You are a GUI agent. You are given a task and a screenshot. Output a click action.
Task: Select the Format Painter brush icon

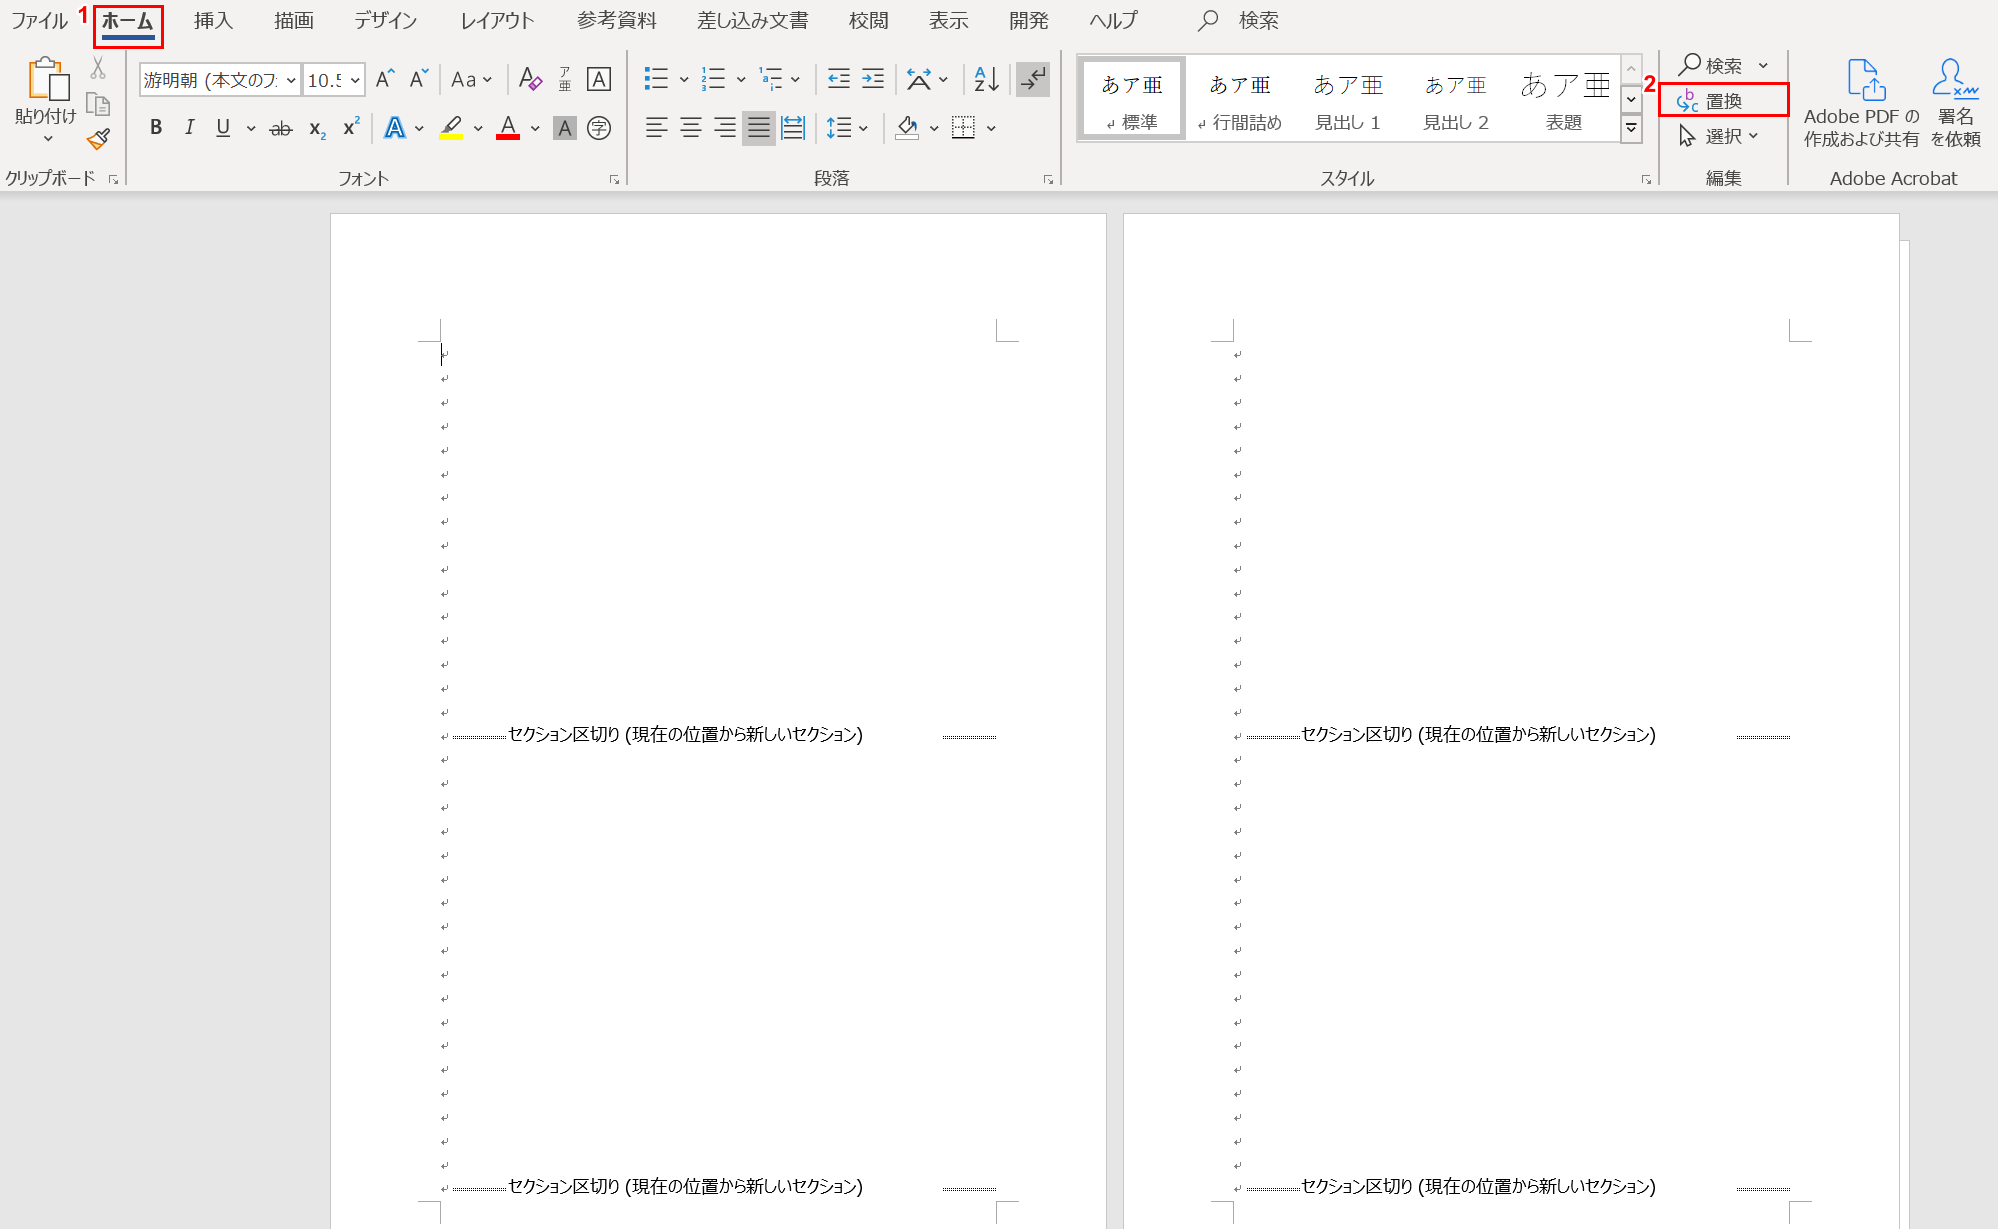98,139
